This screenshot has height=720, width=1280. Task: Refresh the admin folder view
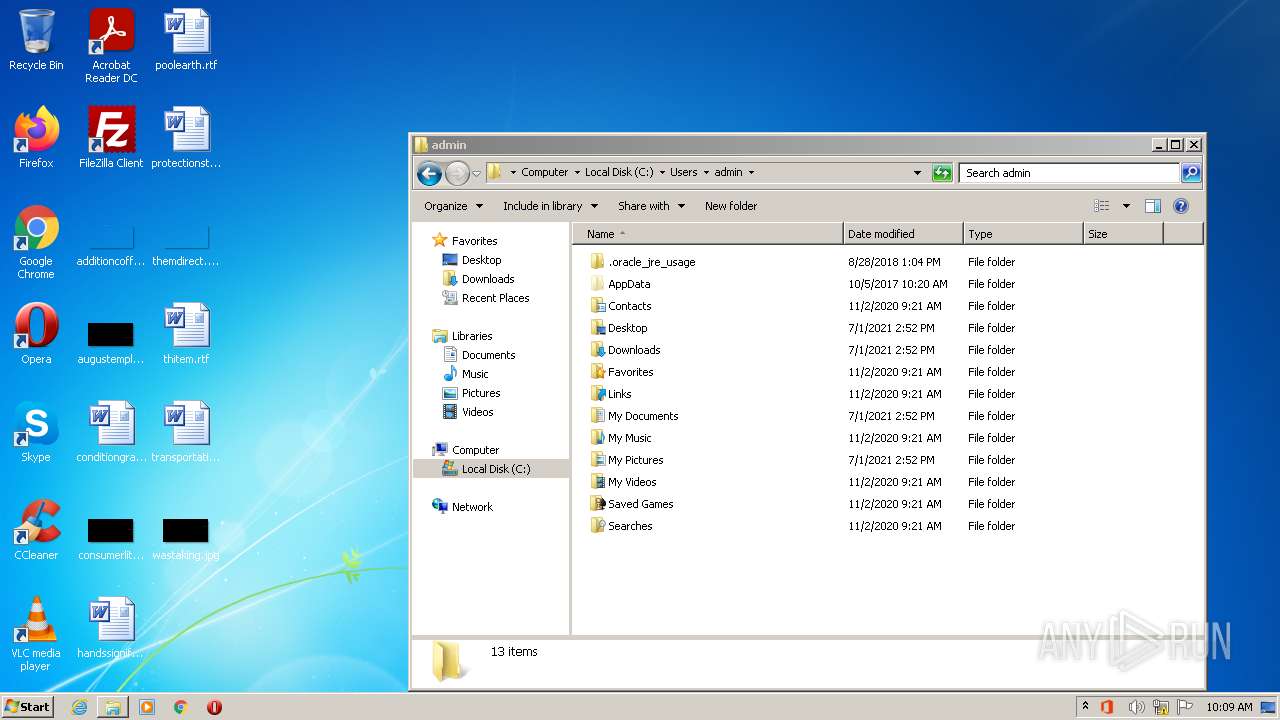942,173
